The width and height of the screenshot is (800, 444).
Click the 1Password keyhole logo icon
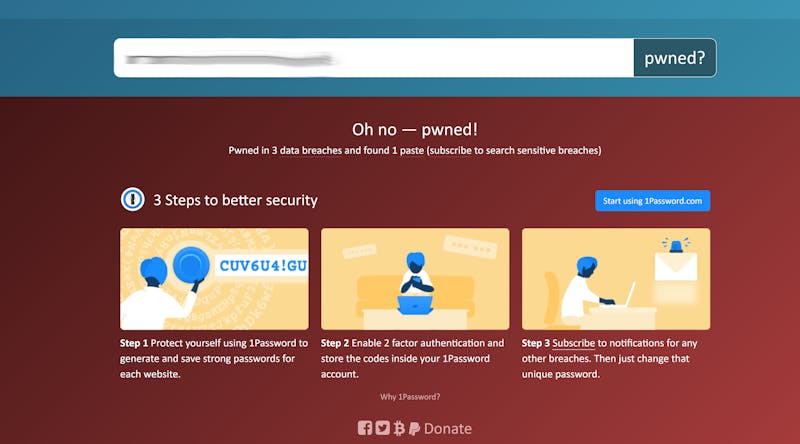point(133,199)
